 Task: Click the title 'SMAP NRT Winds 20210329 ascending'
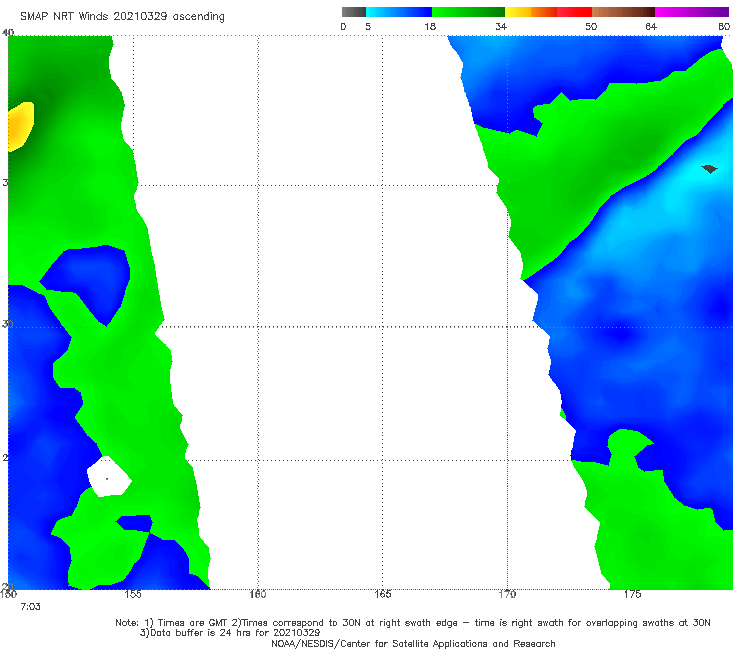tap(122, 17)
